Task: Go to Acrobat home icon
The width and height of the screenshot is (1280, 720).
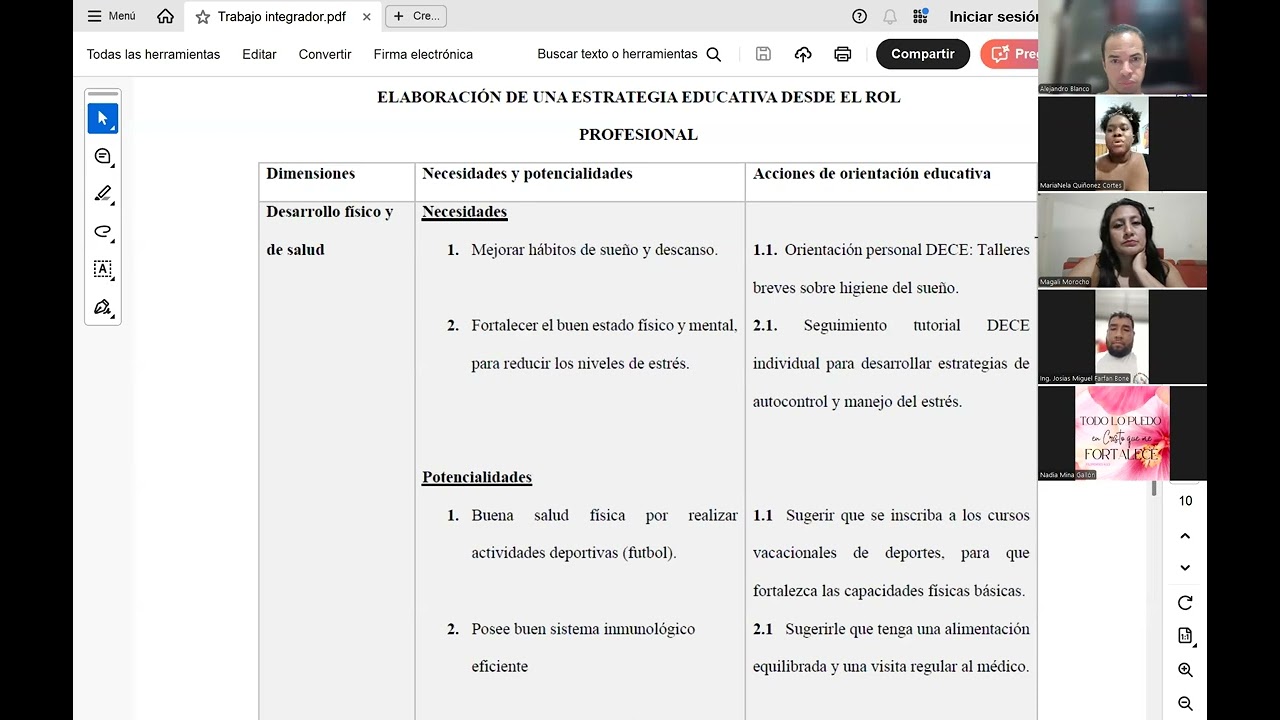Action: (x=165, y=16)
